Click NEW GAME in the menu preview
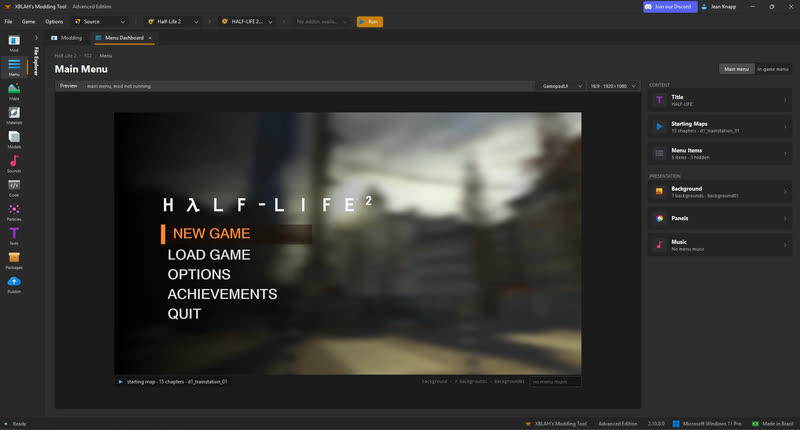 click(x=211, y=234)
